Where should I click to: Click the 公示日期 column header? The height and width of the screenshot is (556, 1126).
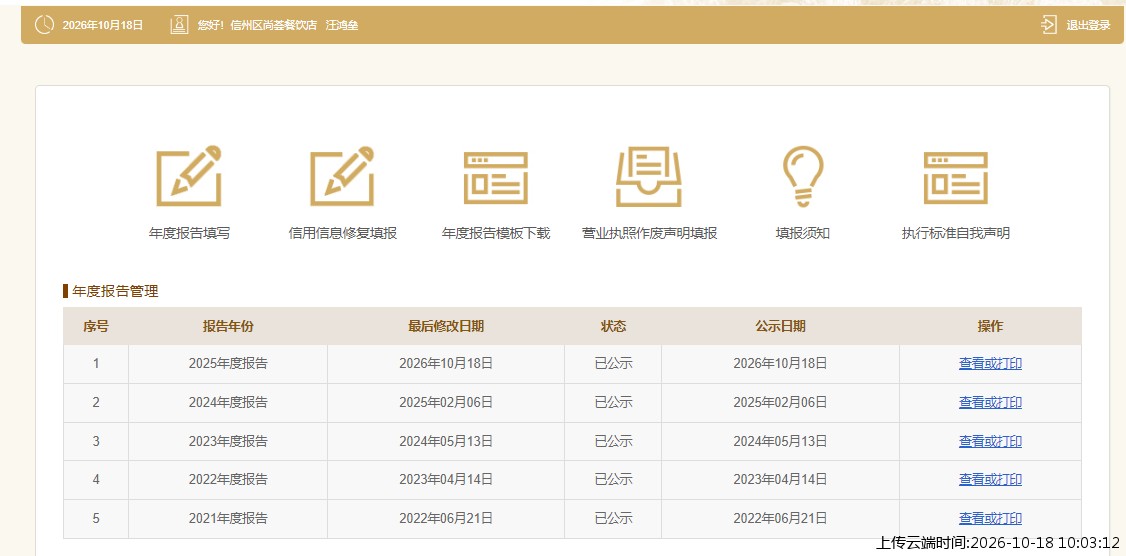pos(780,326)
